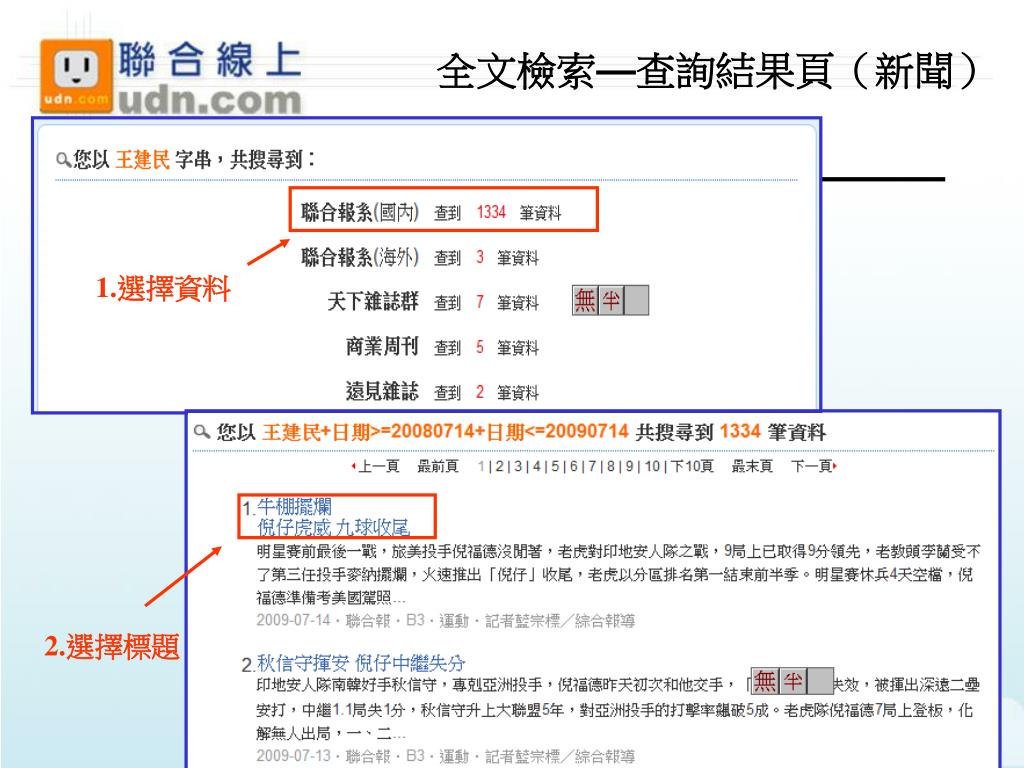Click summary text beginning 明星賽前最後一戰
The width and height of the screenshot is (1024, 768).
tap(618, 575)
